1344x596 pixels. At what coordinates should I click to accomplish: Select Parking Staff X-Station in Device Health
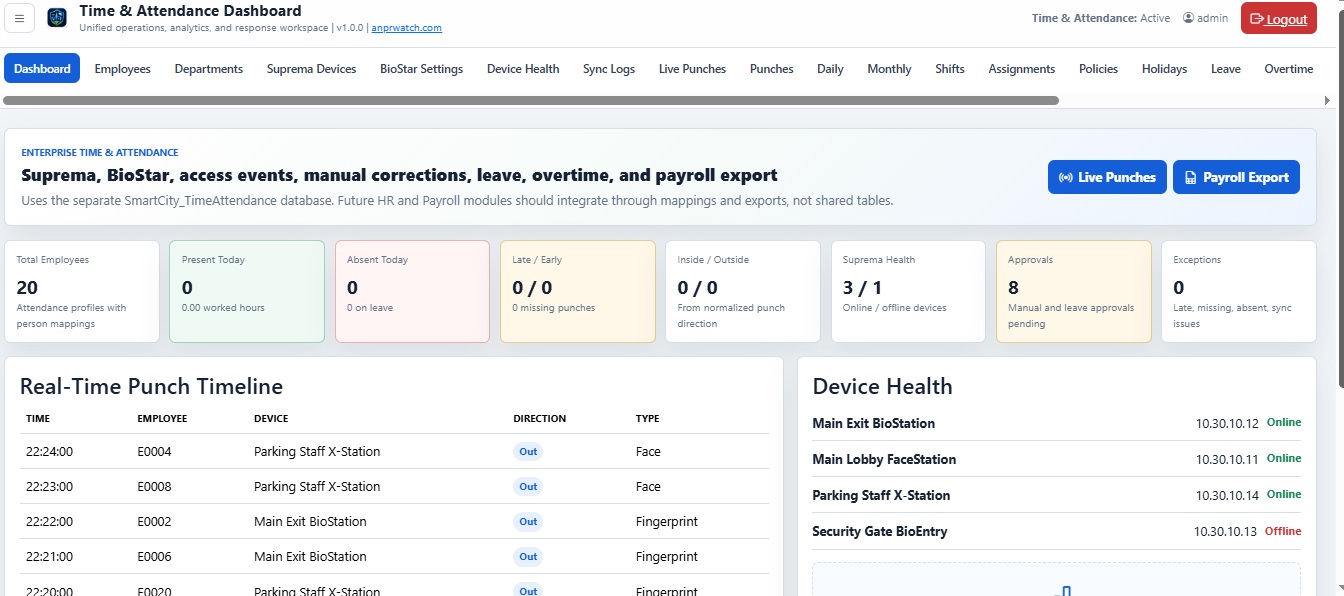[1057, 495]
